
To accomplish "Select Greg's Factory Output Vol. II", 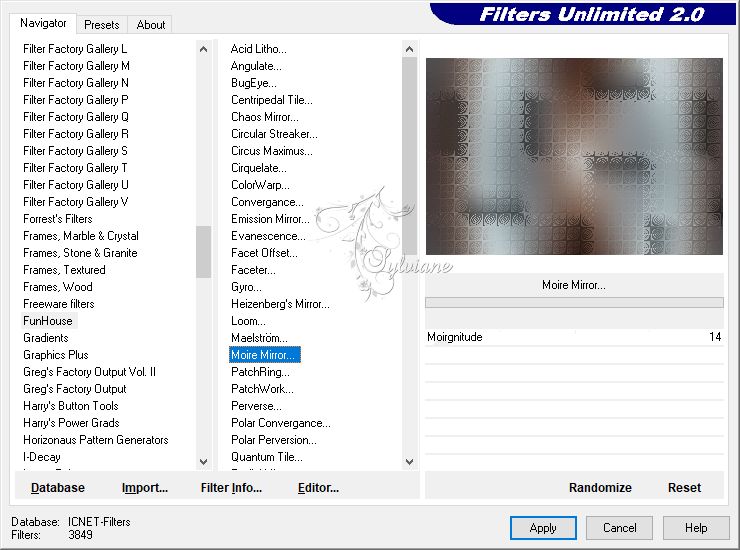I will coord(89,372).
